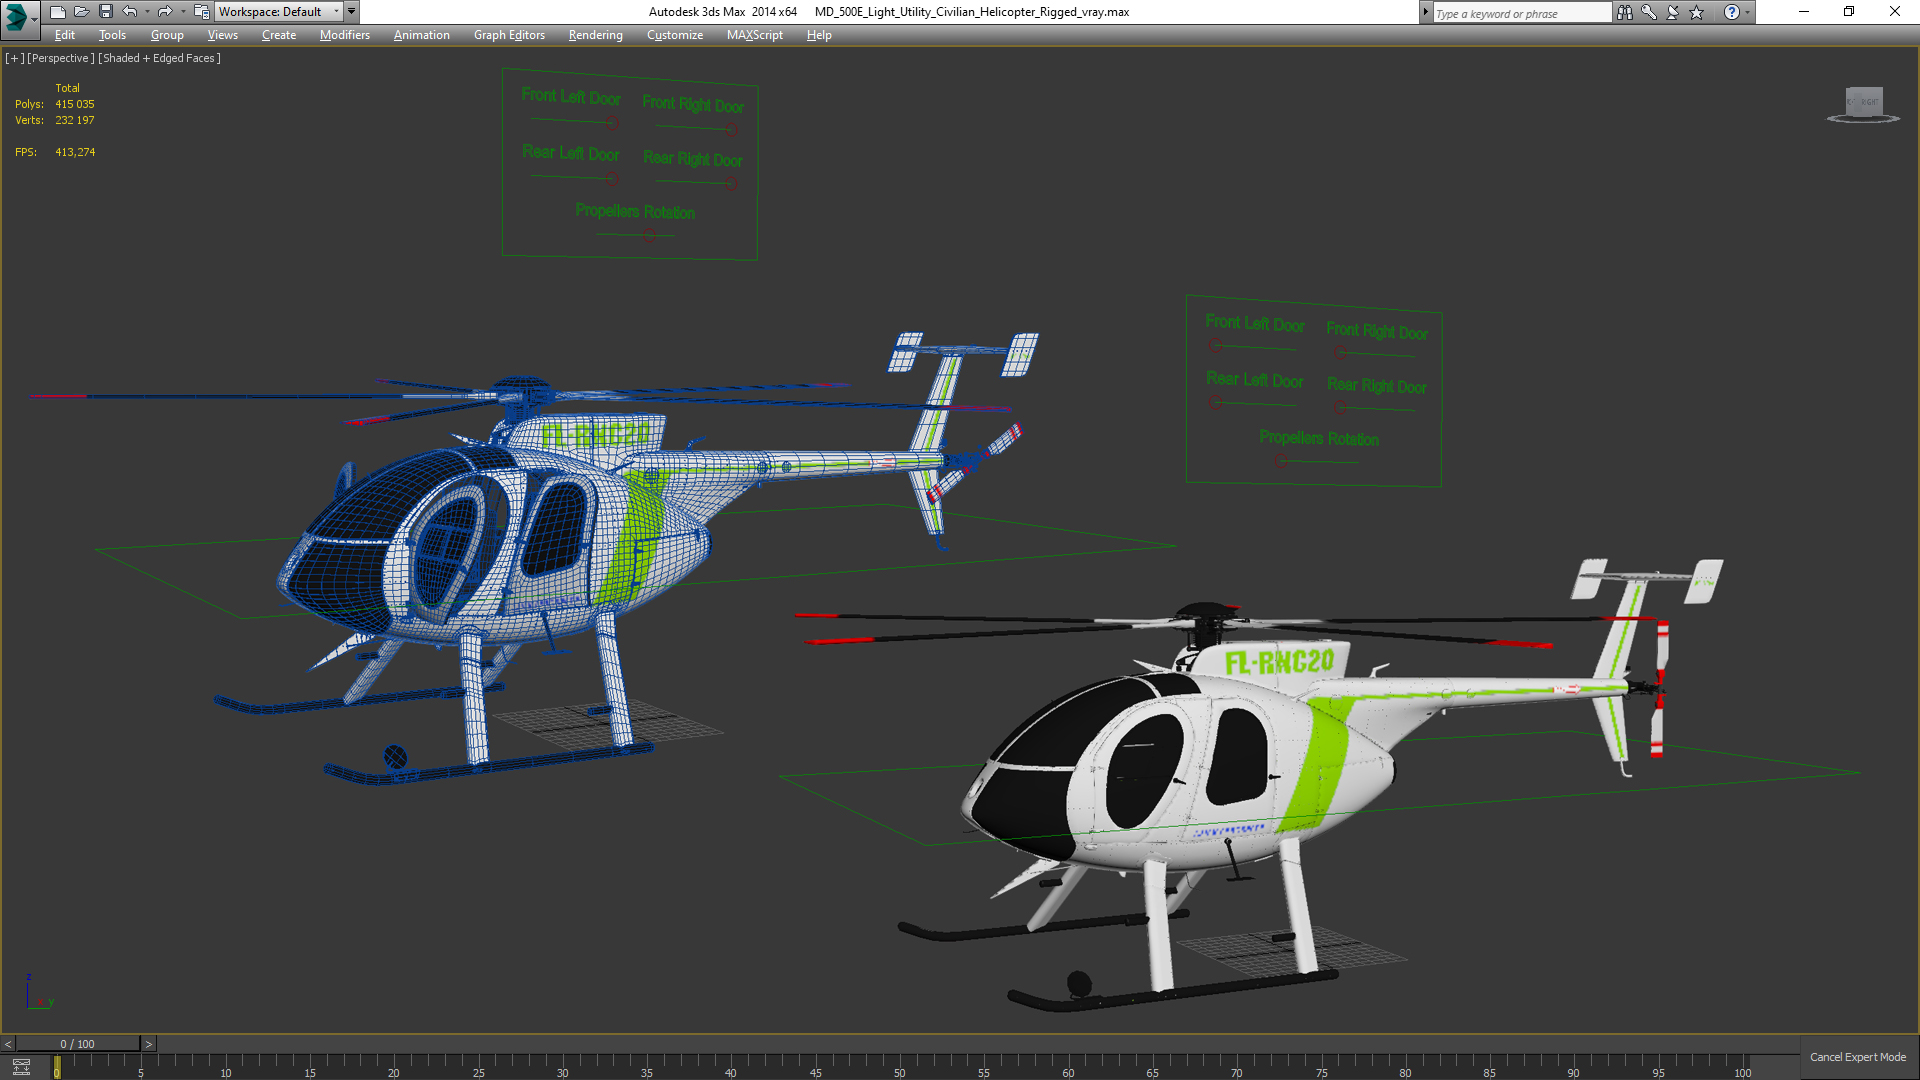Minimize the 3ds Max window
Screen dimensions: 1920x1080
[x=1804, y=12]
